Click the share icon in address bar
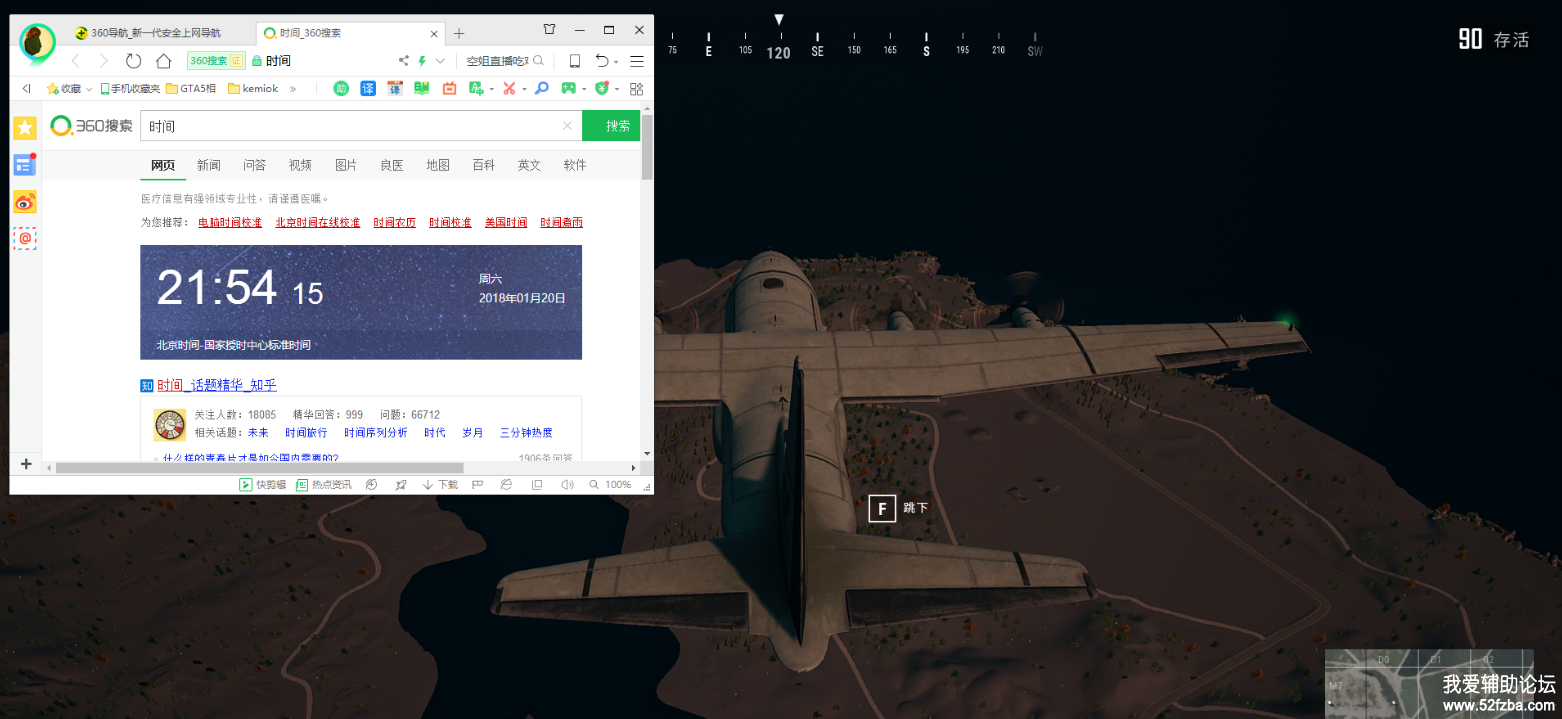 pos(403,61)
